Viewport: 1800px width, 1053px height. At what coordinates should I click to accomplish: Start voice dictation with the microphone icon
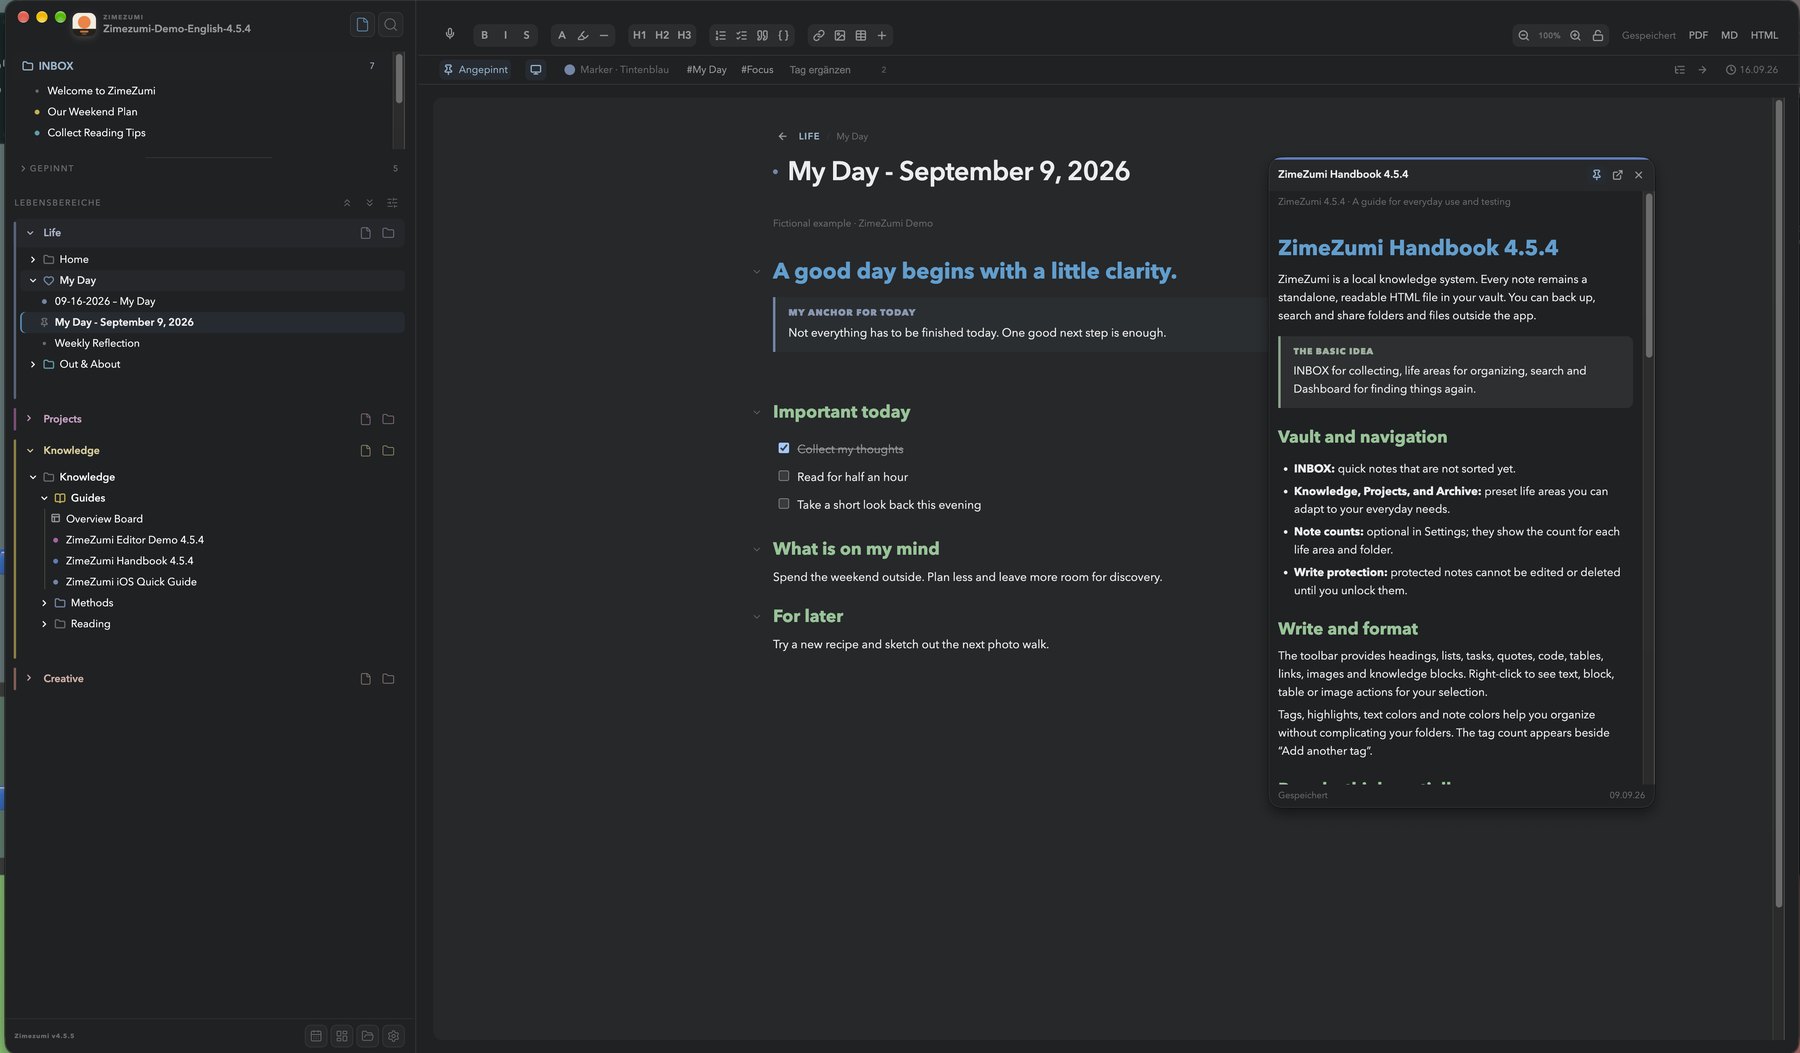pos(450,35)
